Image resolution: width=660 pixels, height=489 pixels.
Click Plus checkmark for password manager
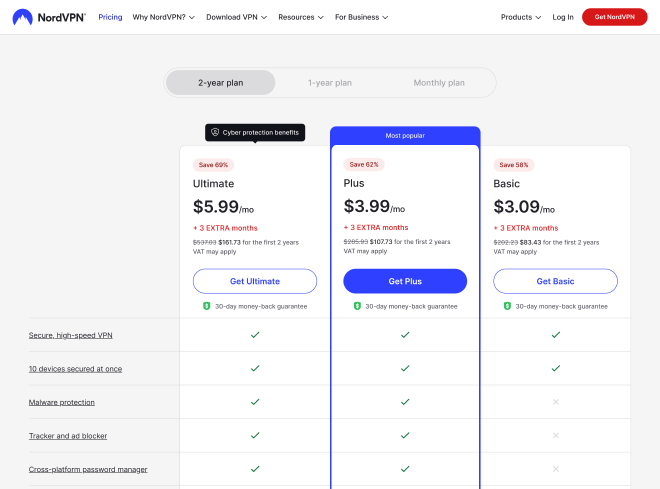pos(405,469)
